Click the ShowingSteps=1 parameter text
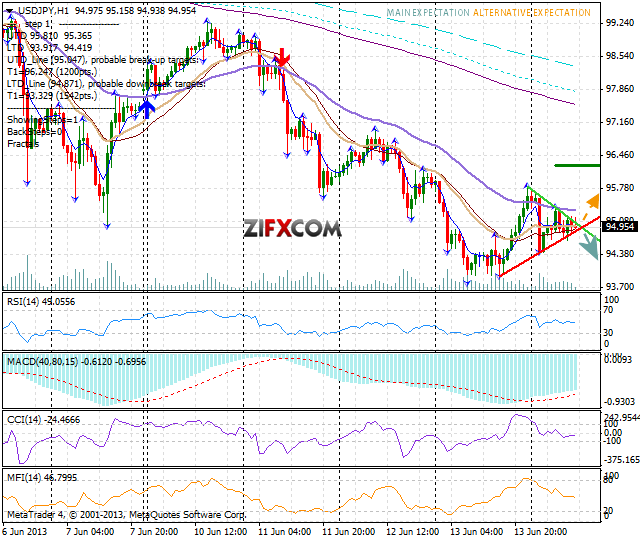640x540 pixels. (42, 120)
